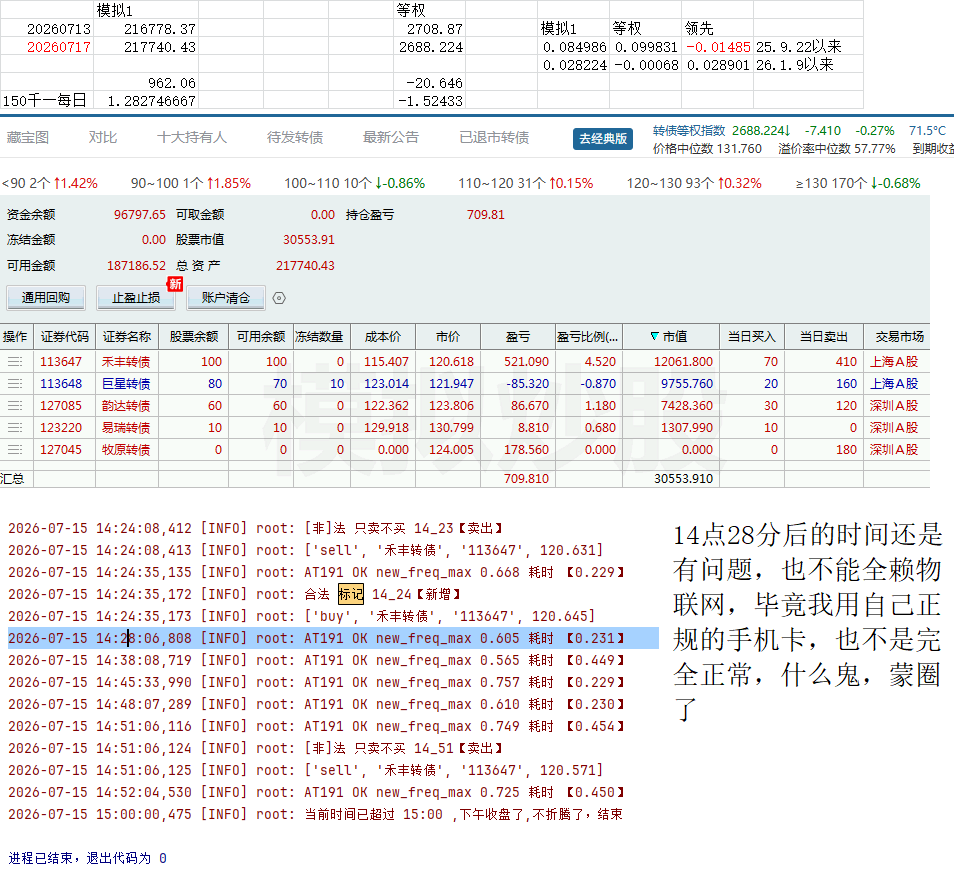The image size is (954, 893).
Task: Sort by 当日买入 column header
Action: click(751, 336)
